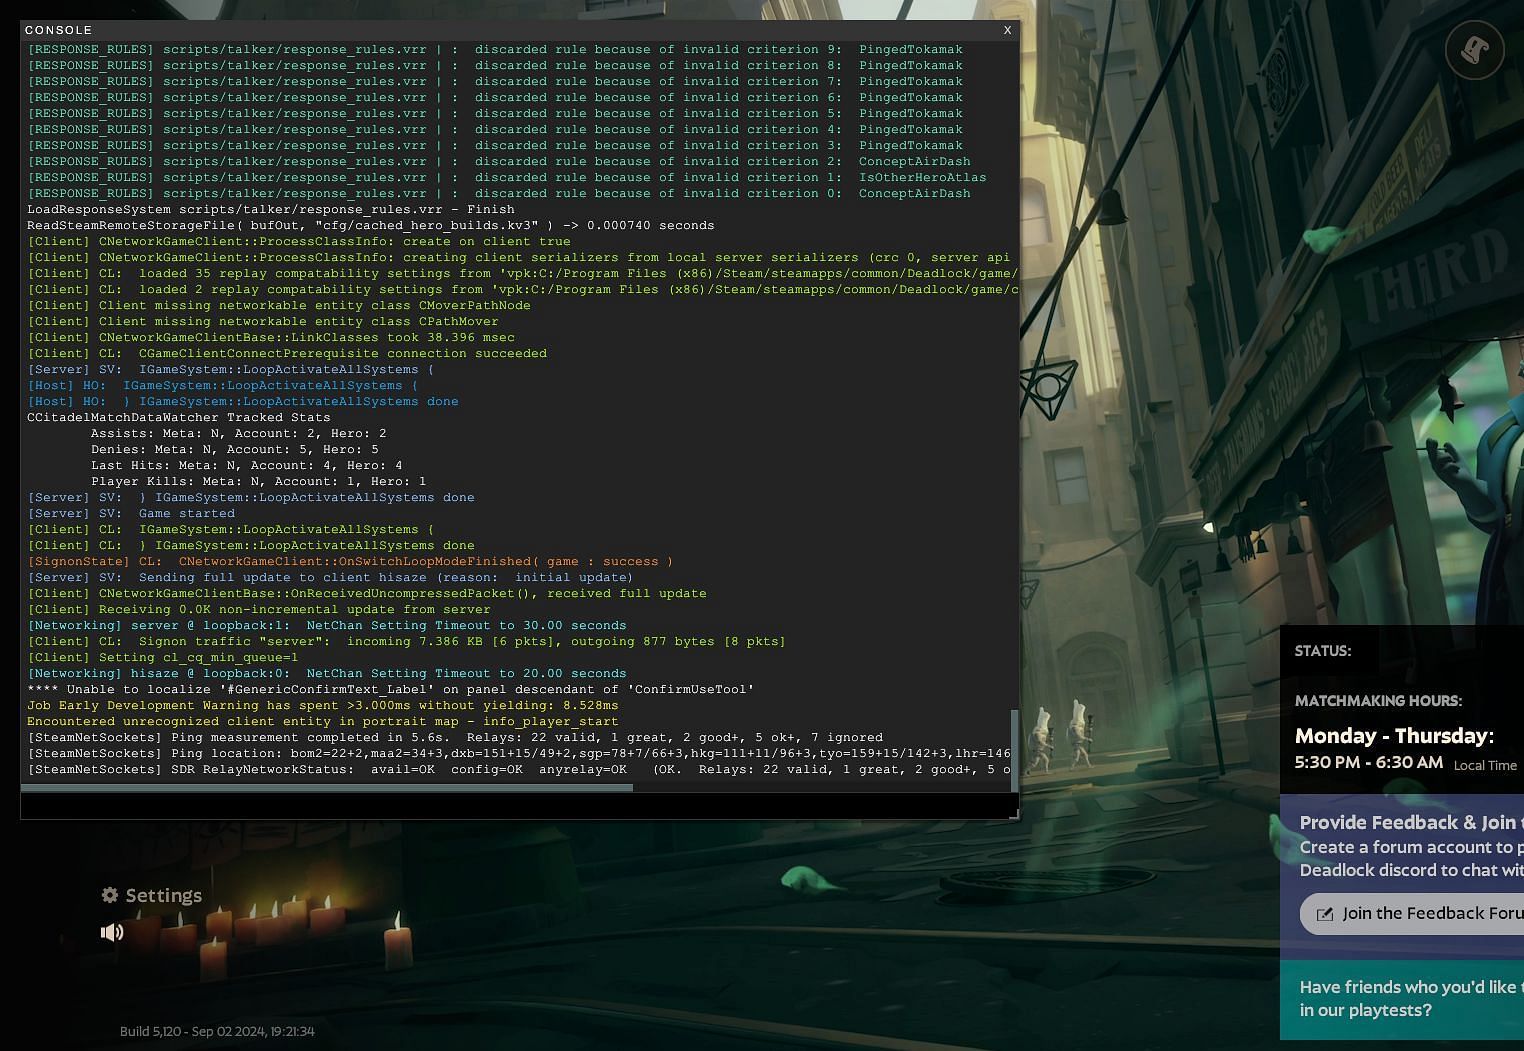
Task: Click the 'Ping measurement completed' SteamNetSockets line
Action: (x=455, y=737)
